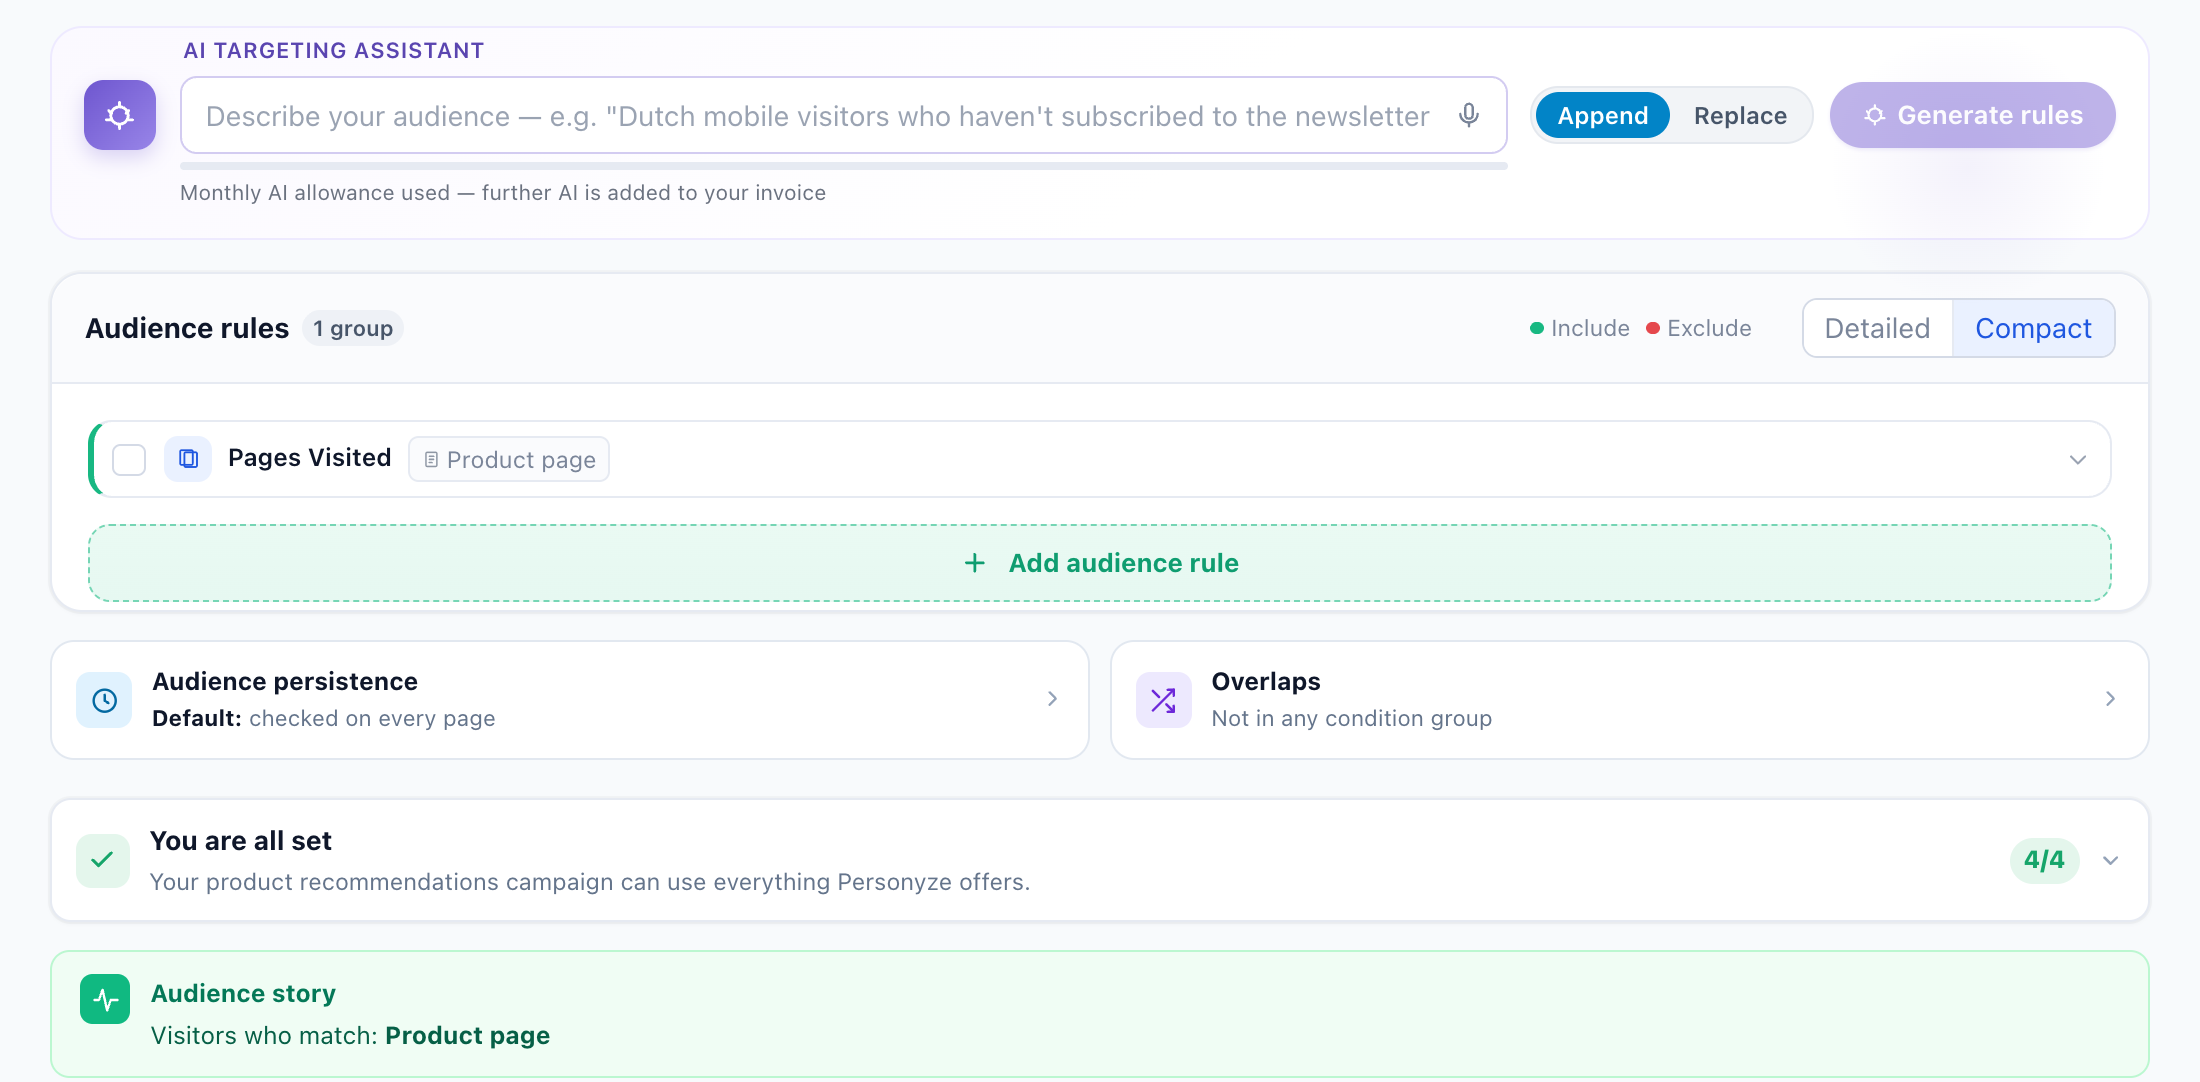
Task: Select Append mode
Action: pyautogui.click(x=1602, y=116)
